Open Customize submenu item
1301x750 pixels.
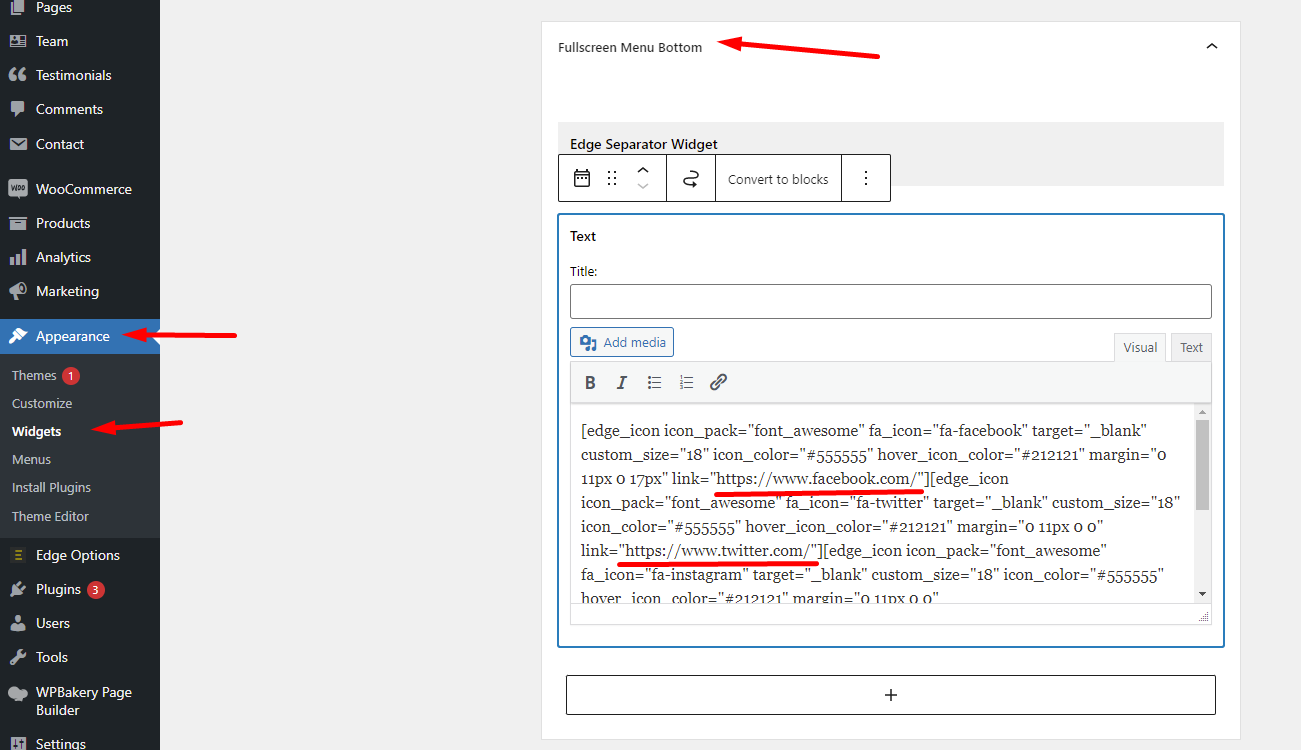coord(42,404)
